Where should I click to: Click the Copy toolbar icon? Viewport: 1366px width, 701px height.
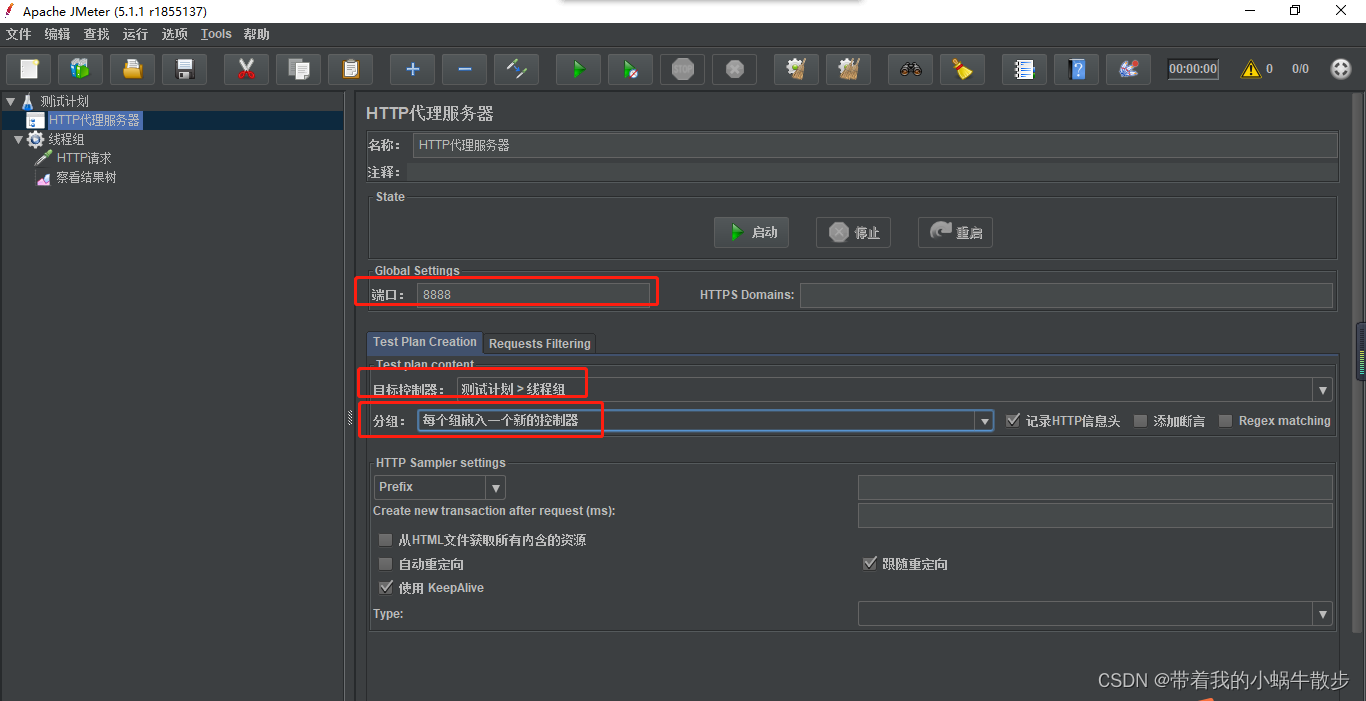pyautogui.click(x=298, y=69)
